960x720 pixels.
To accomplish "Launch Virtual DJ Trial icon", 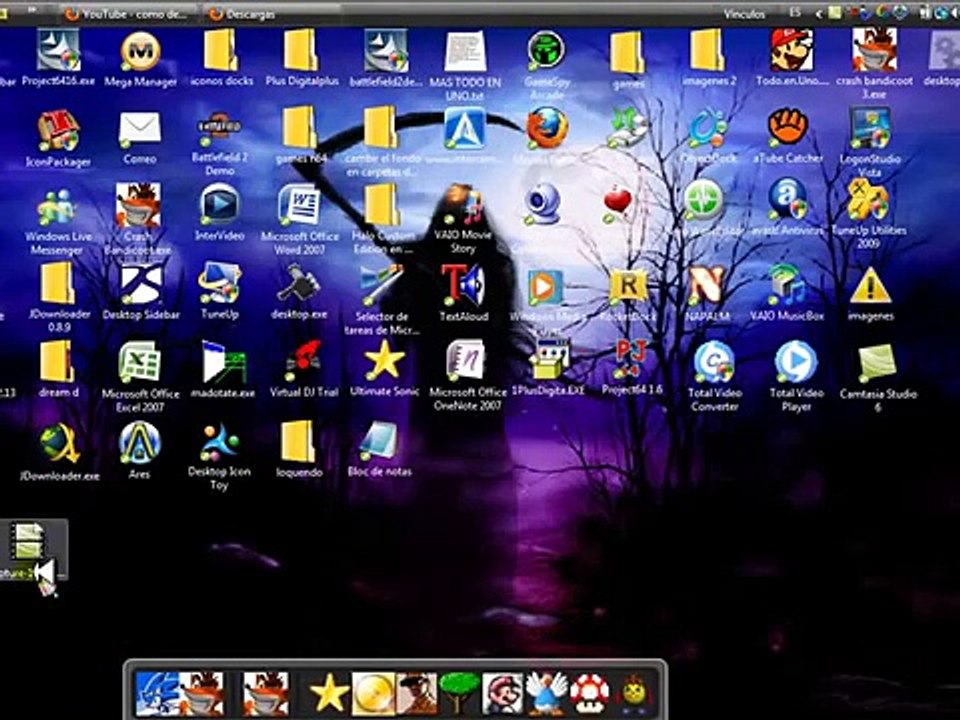I will 304,361.
